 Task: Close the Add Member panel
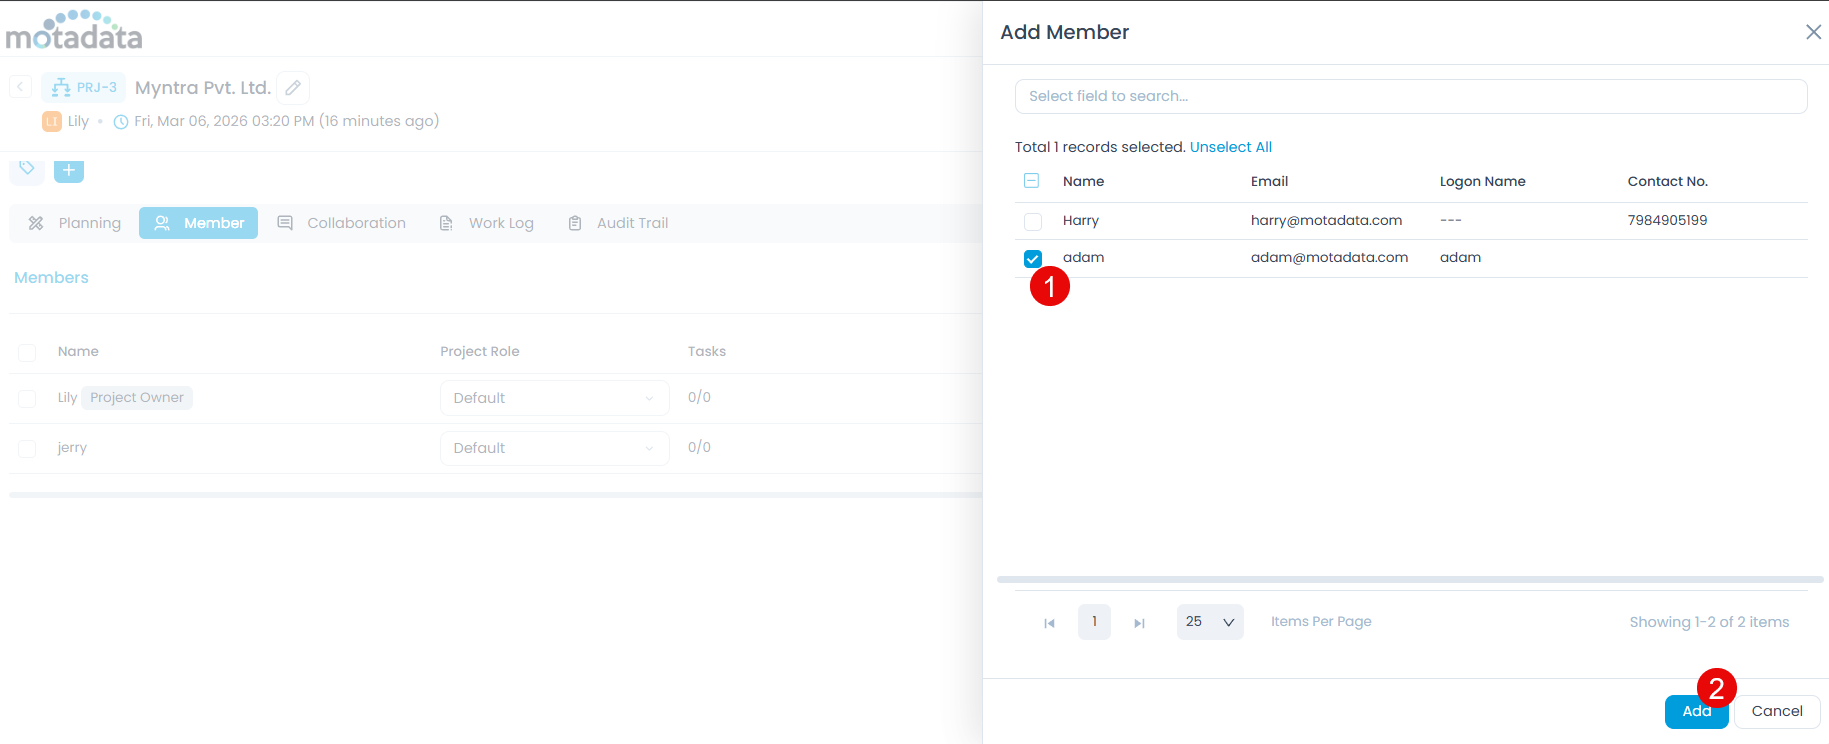1813,32
